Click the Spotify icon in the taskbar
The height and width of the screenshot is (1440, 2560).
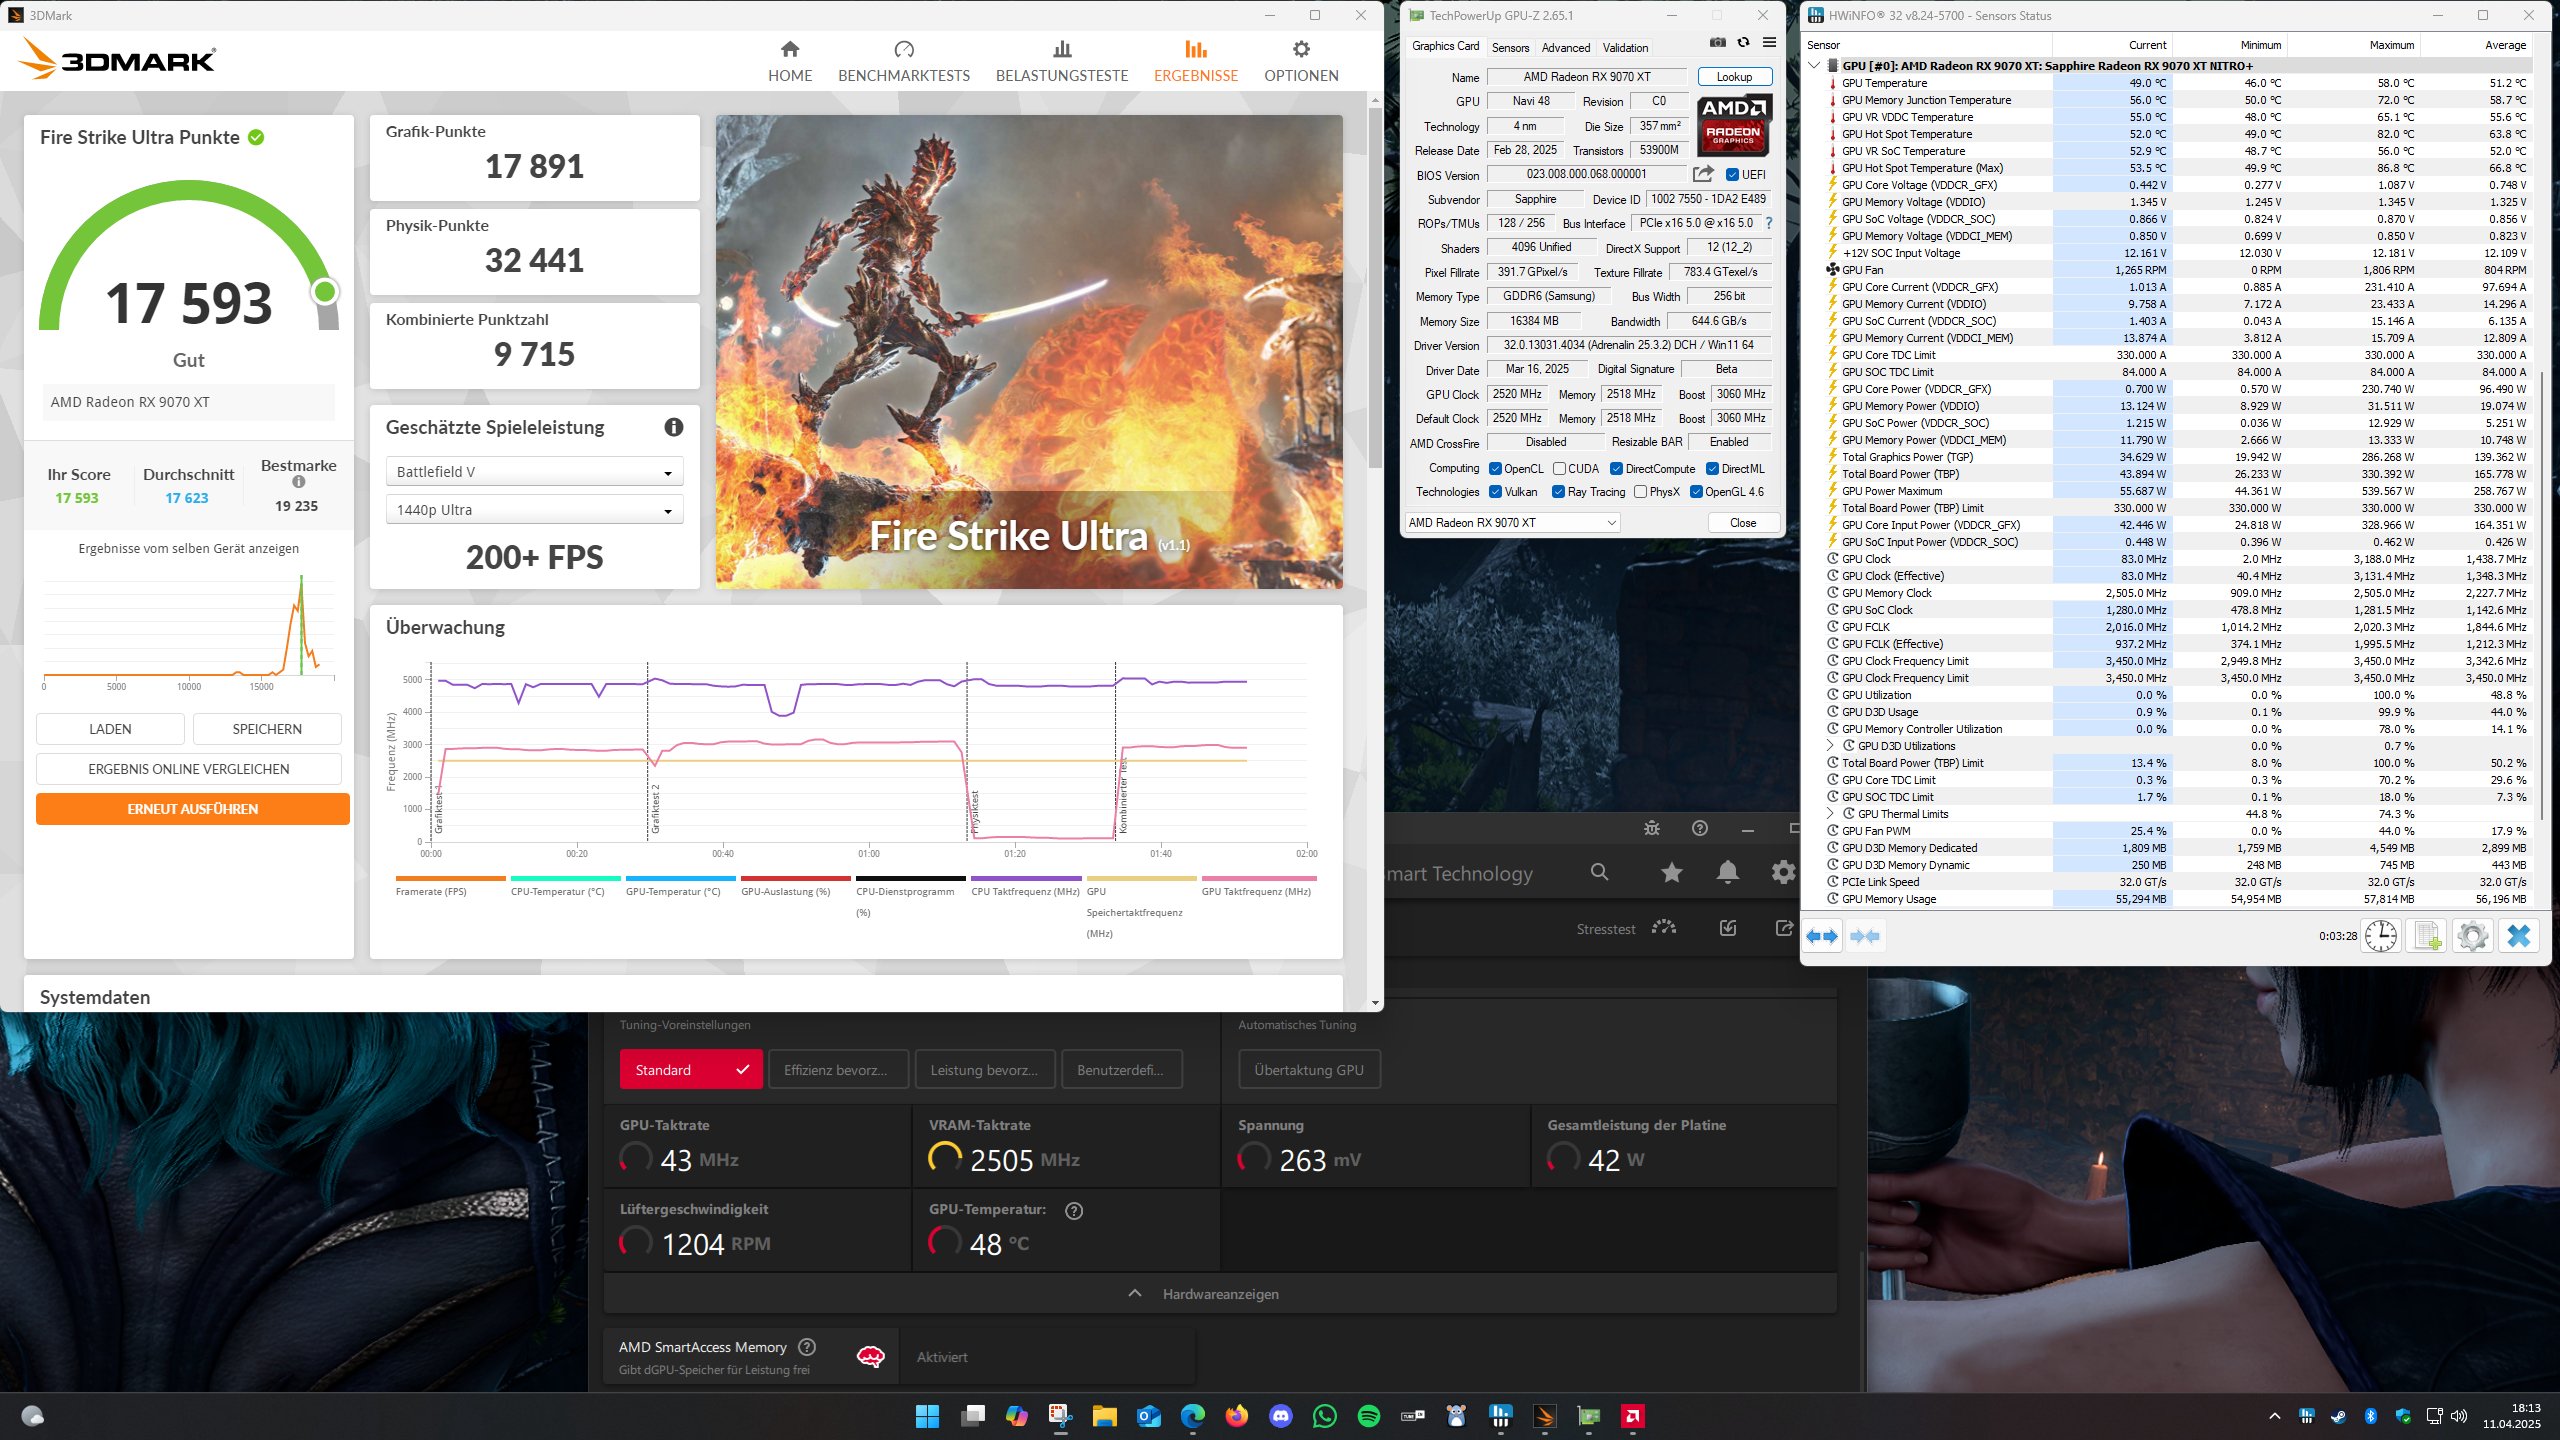(x=1369, y=1416)
